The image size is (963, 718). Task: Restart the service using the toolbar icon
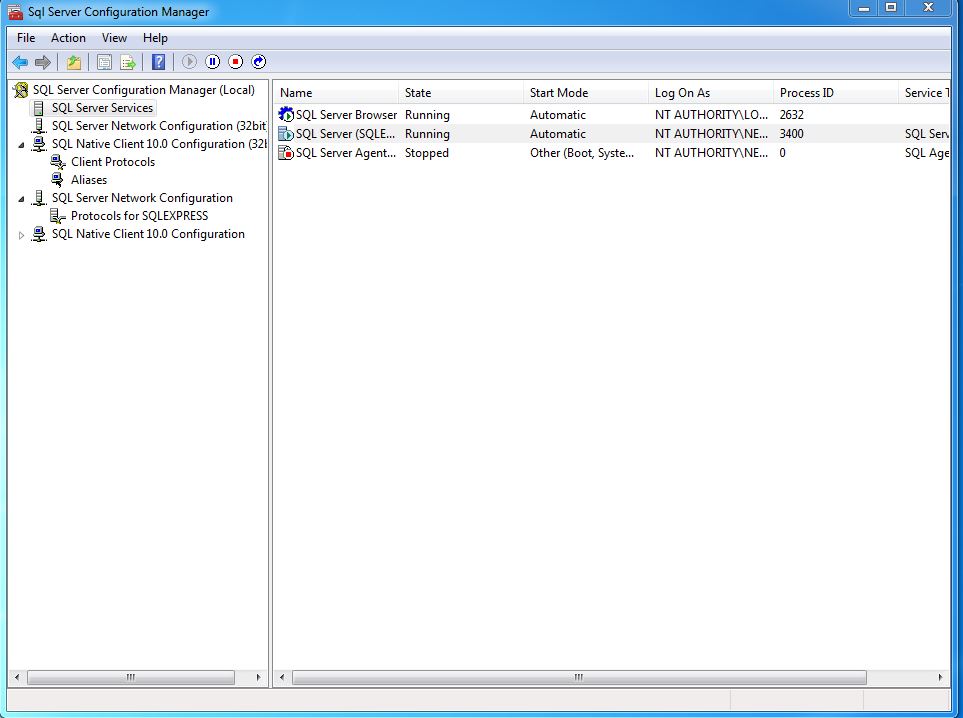point(258,61)
